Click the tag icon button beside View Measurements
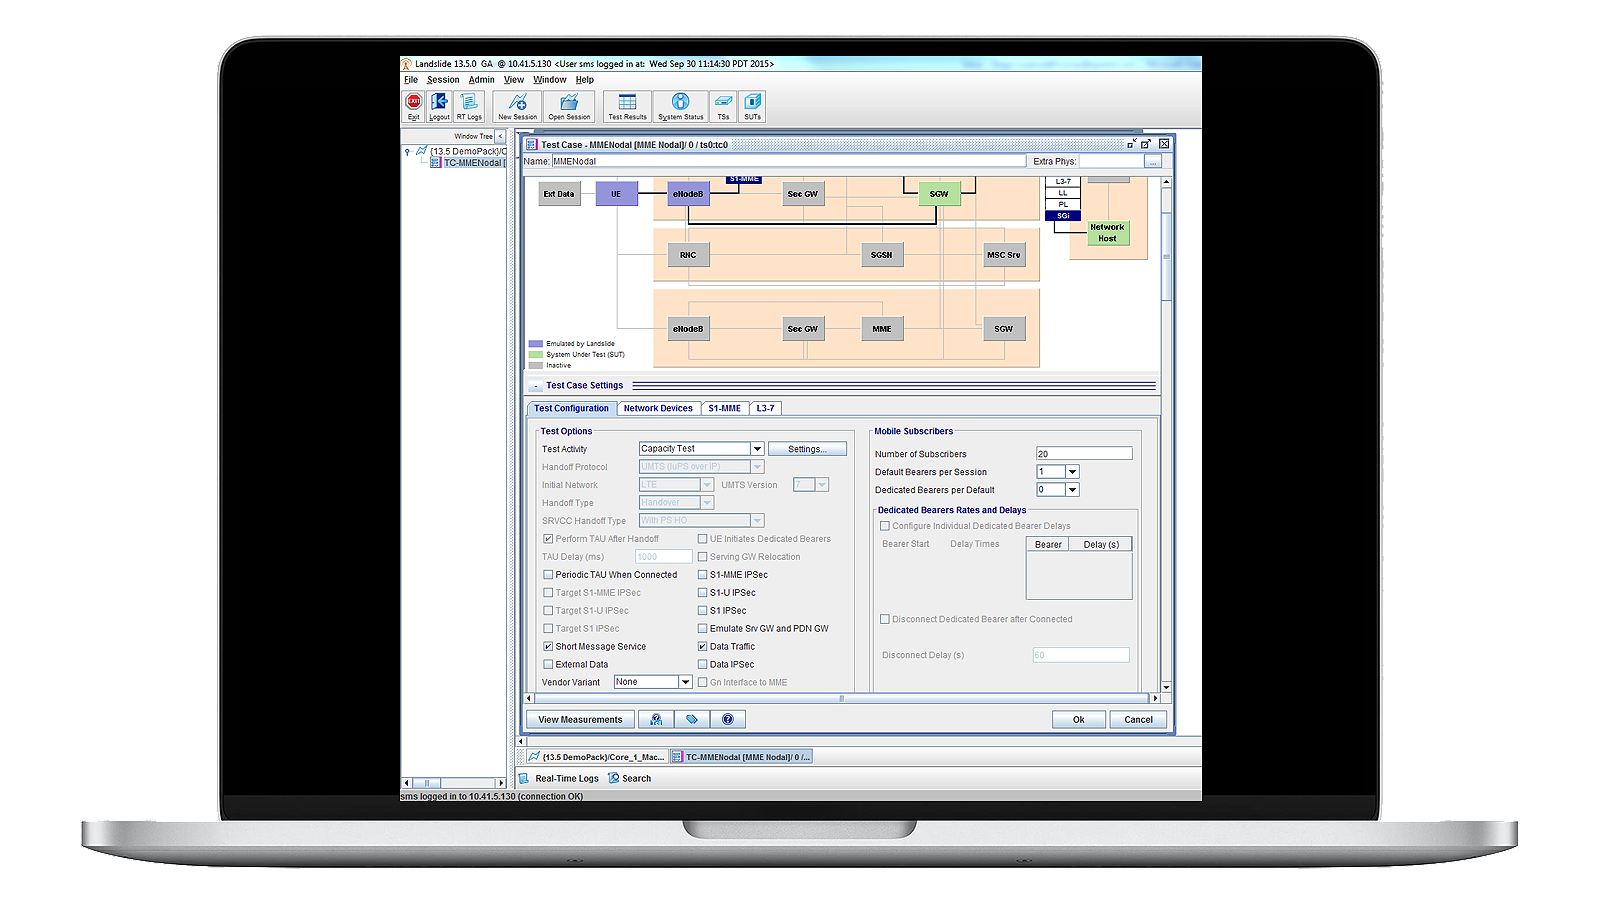The width and height of the screenshot is (1600, 900). pyautogui.click(x=692, y=719)
